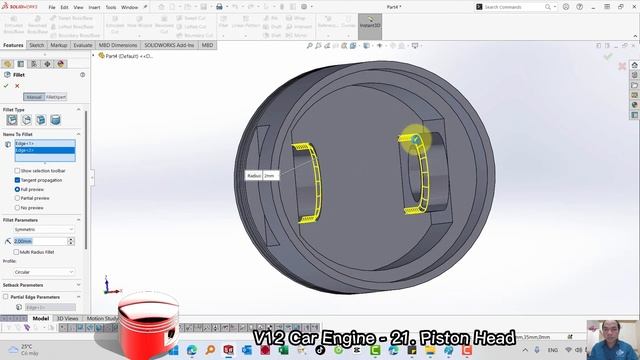Screen dimensions: 640x360
Task: Open the Circular profile dropdown
Action: (44, 272)
